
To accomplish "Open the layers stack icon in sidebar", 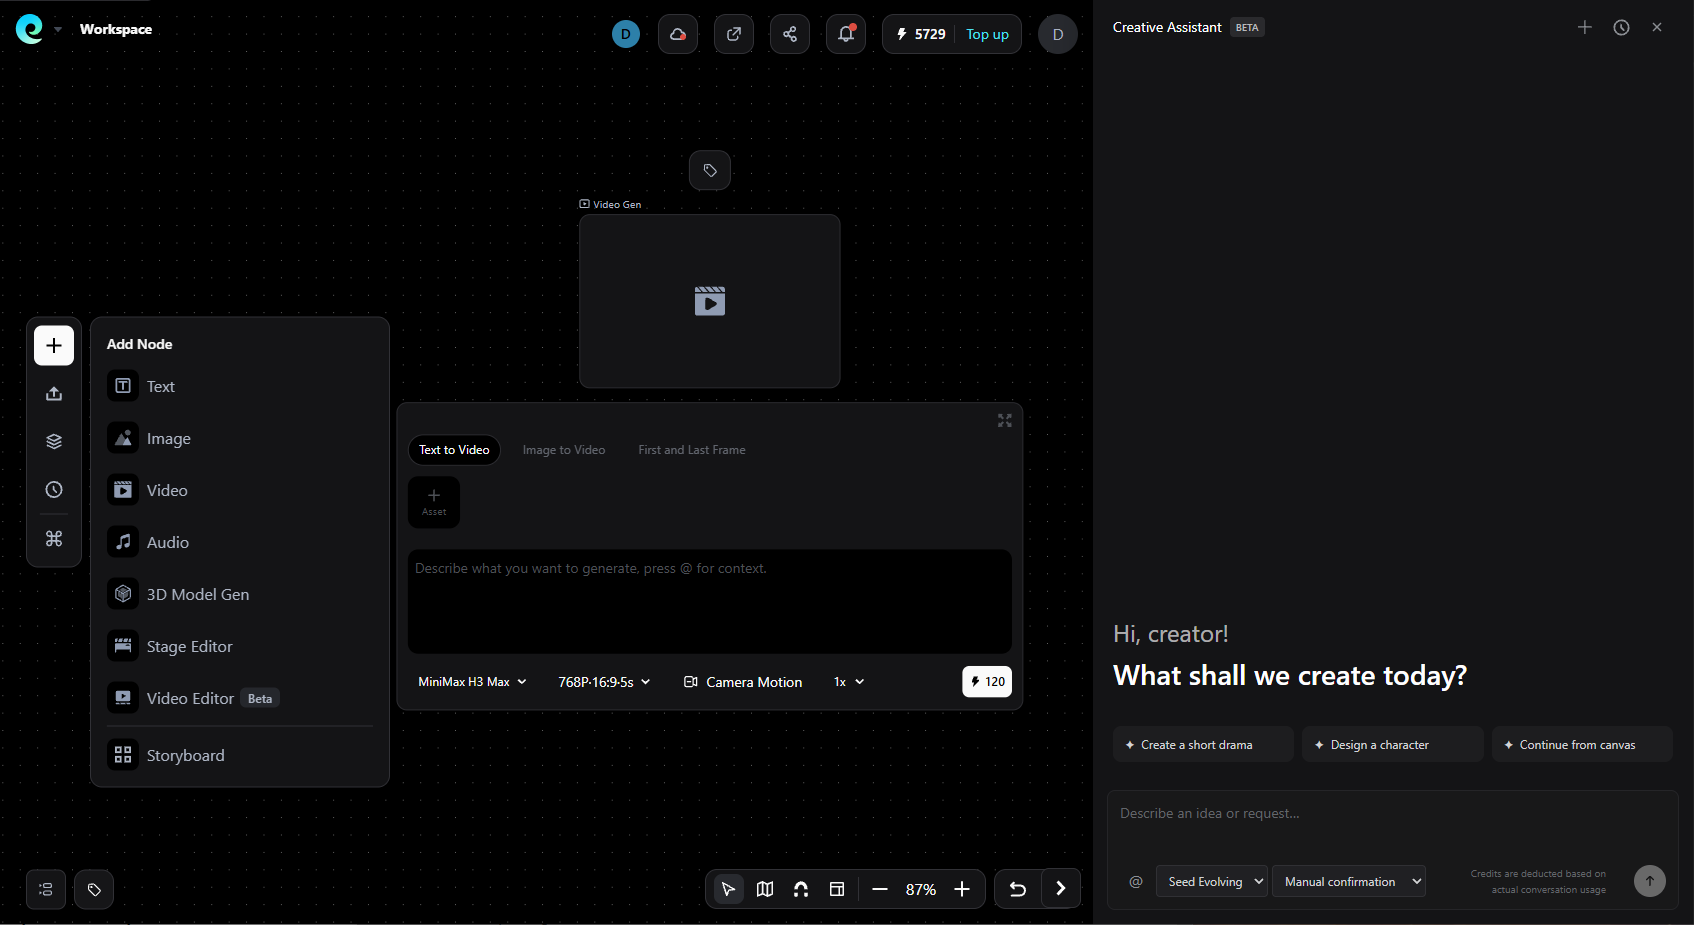I will 54,442.
